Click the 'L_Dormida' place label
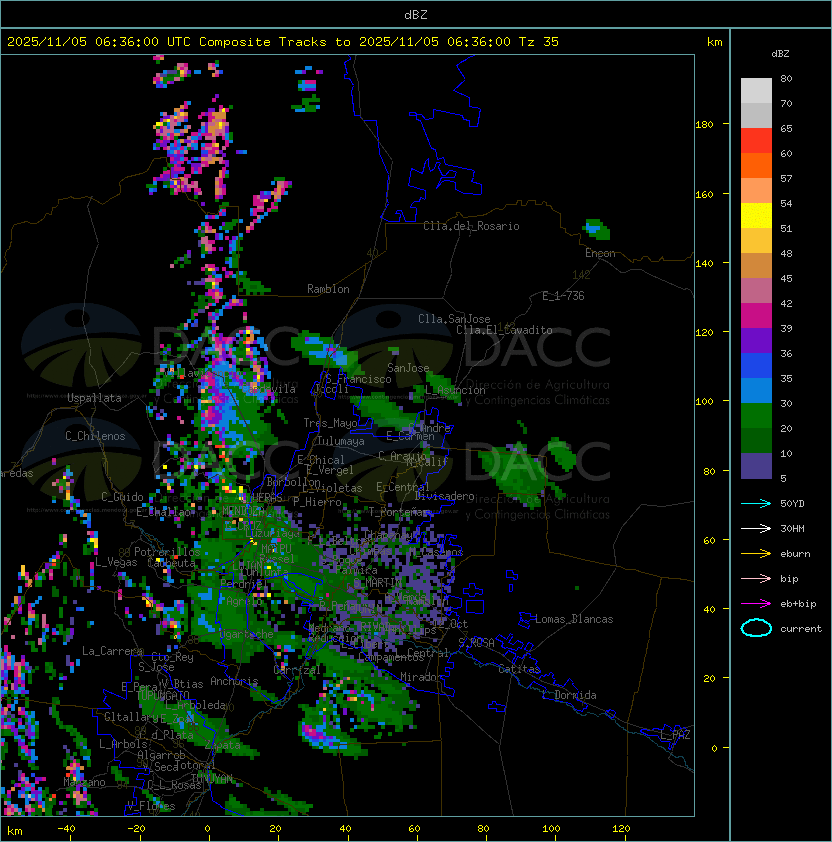 (569, 695)
